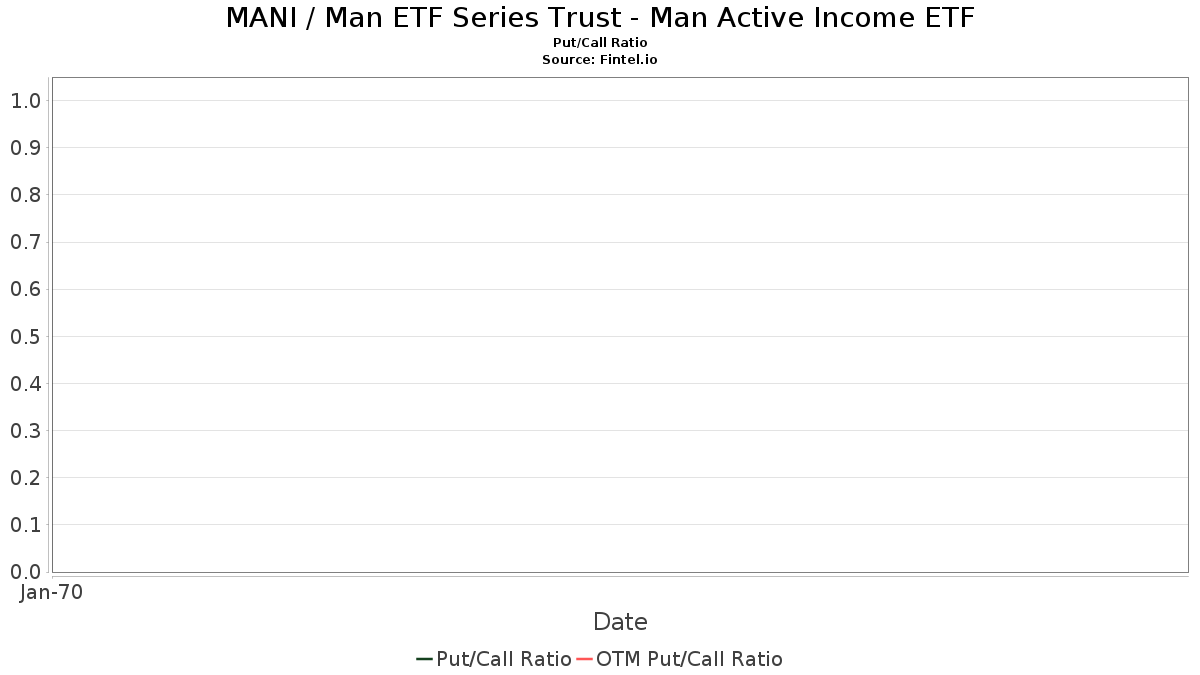Click the 0.1 y-axis label

[x=25, y=525]
